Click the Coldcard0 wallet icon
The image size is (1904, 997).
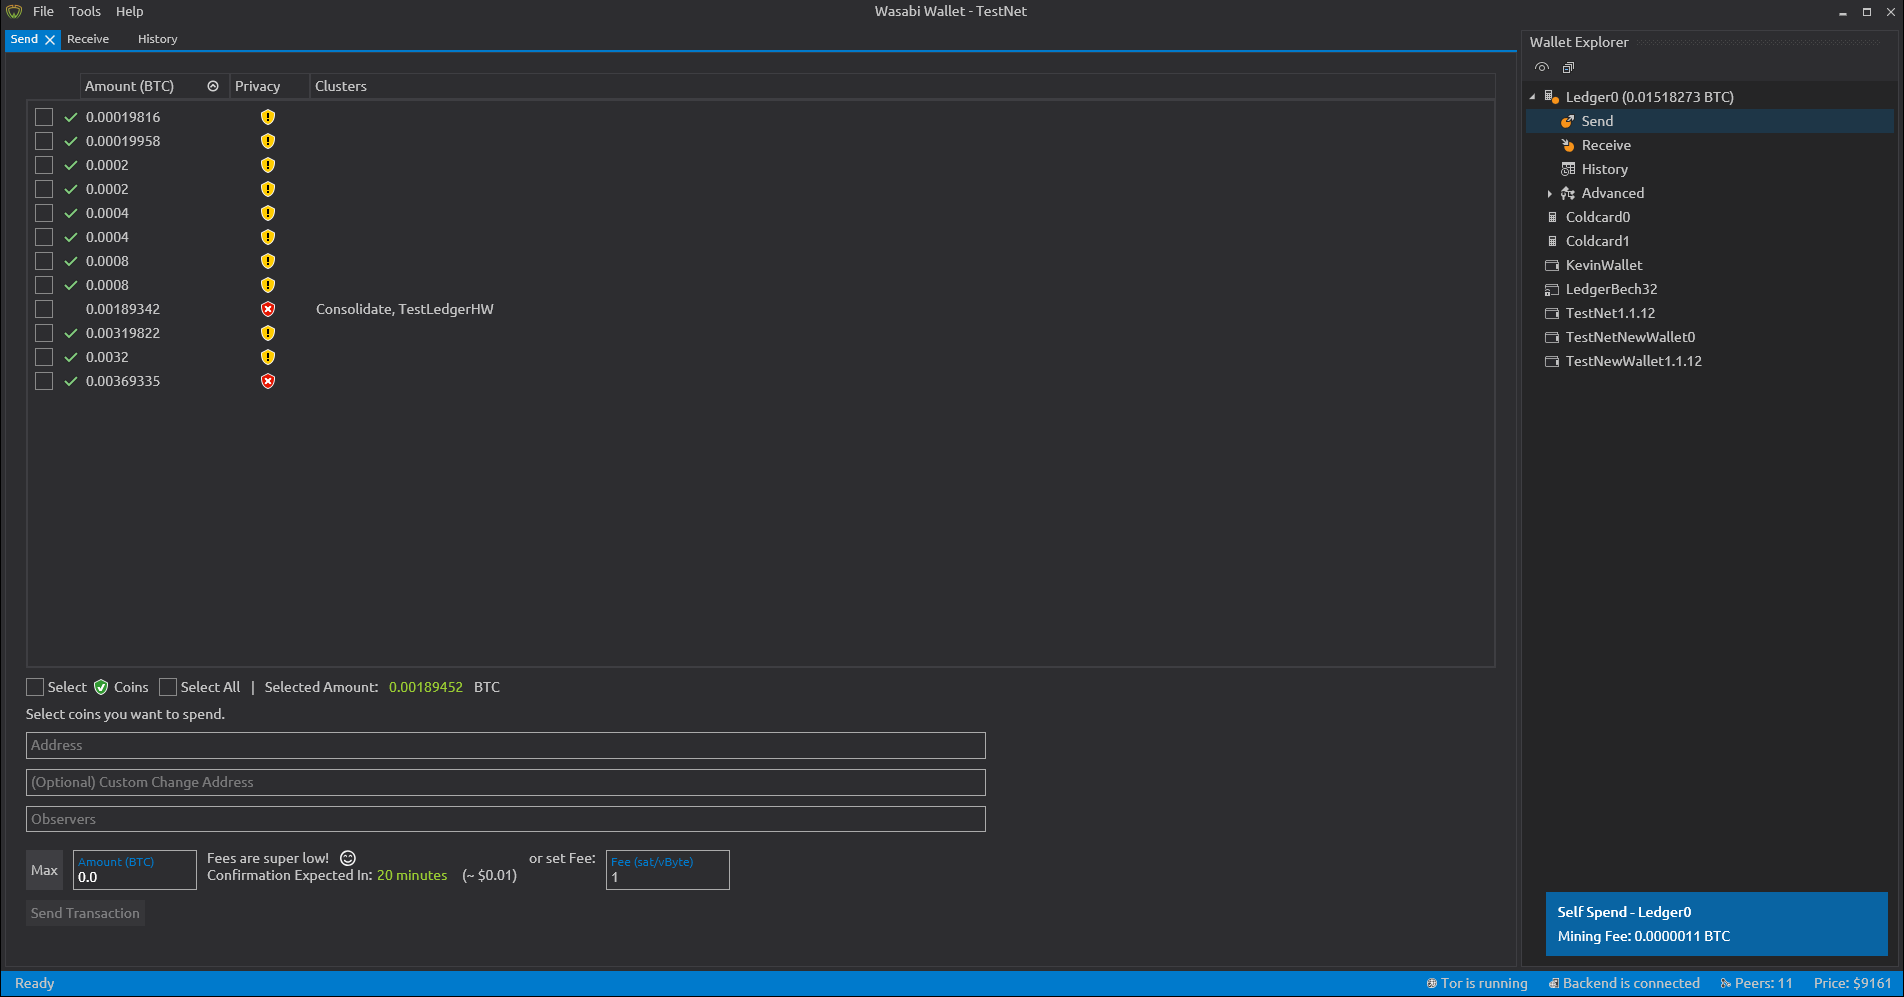1552,217
